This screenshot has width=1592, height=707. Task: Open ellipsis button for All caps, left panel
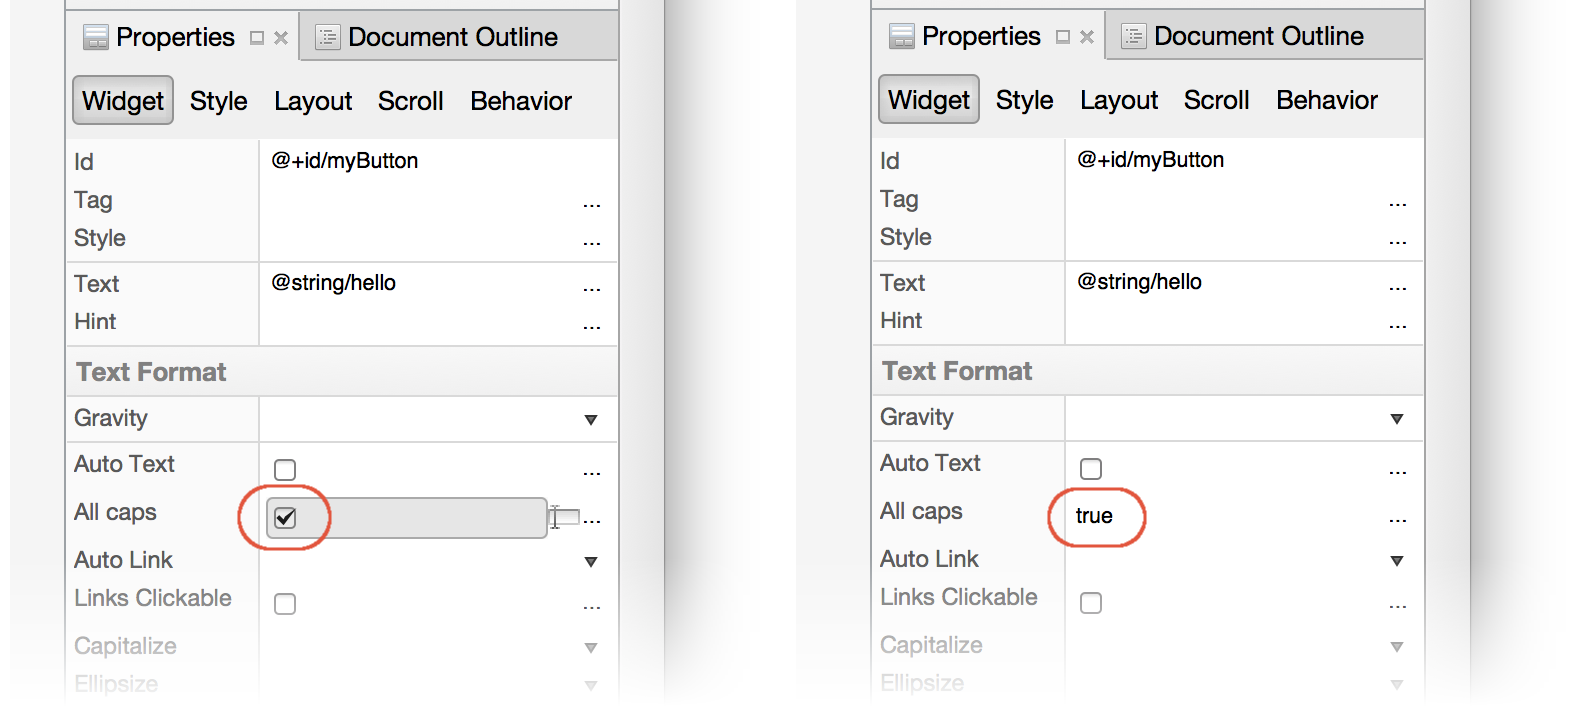coord(592,520)
